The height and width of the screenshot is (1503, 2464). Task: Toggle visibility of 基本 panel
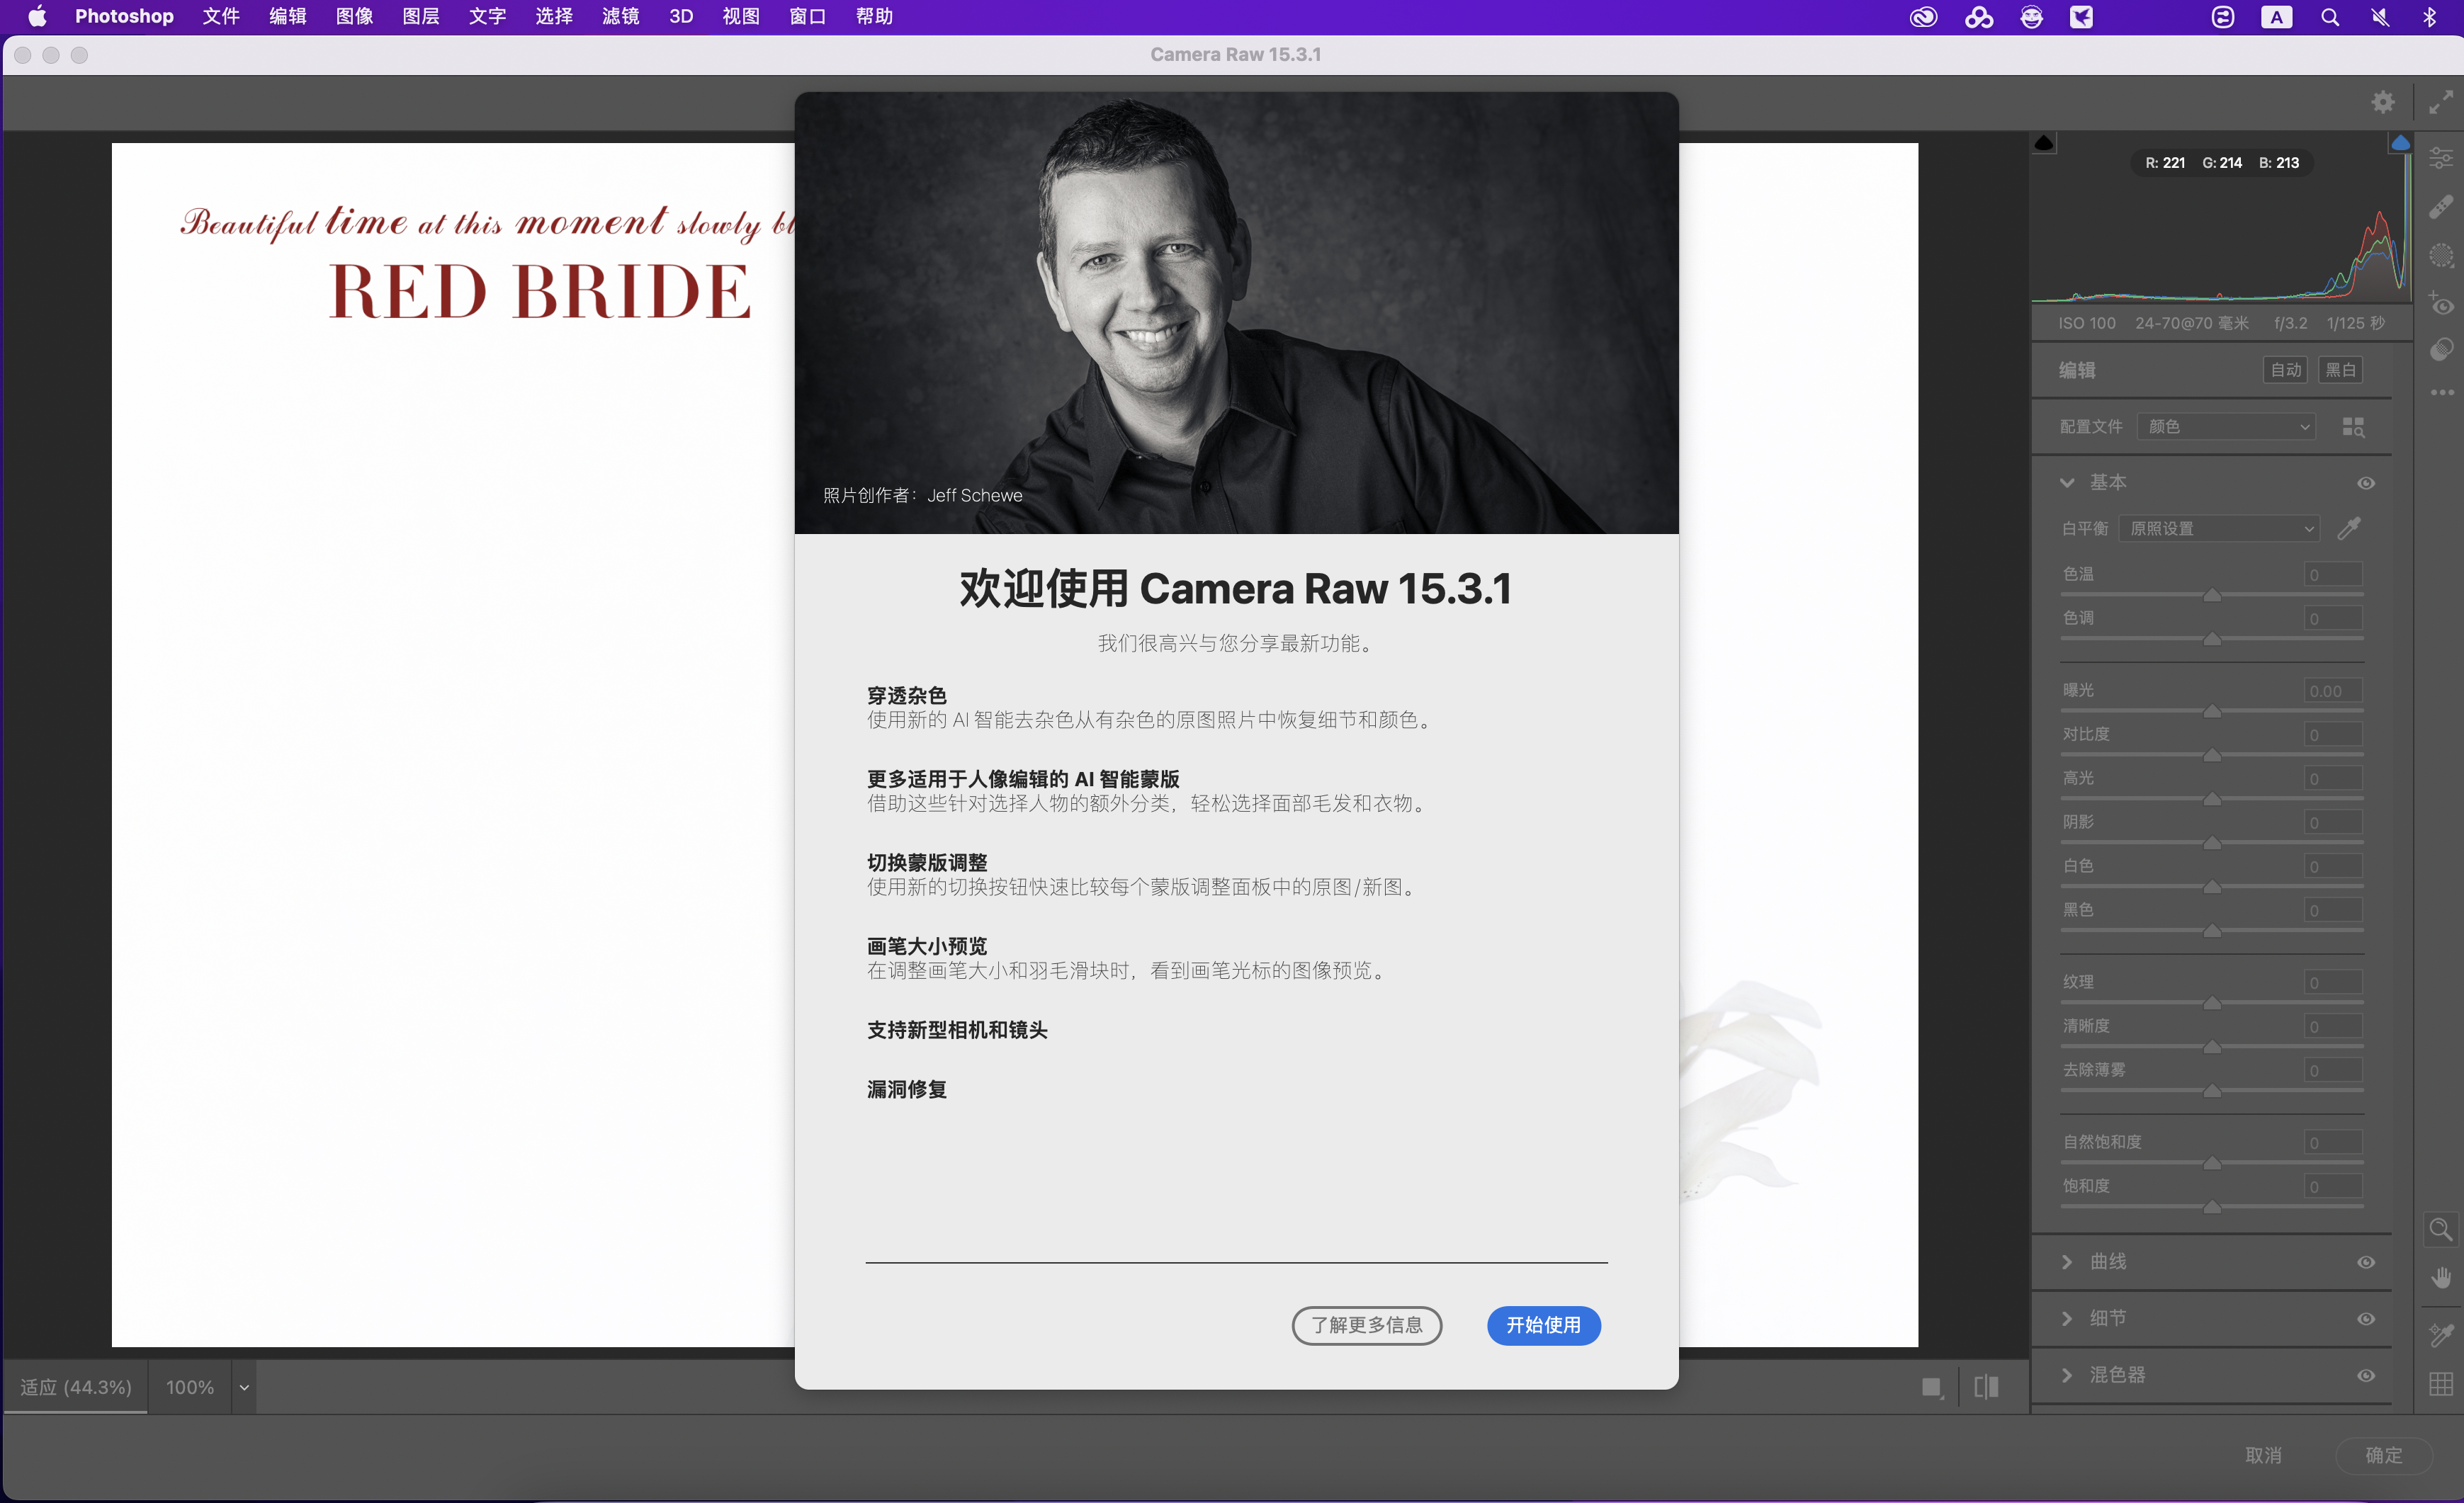[2365, 483]
